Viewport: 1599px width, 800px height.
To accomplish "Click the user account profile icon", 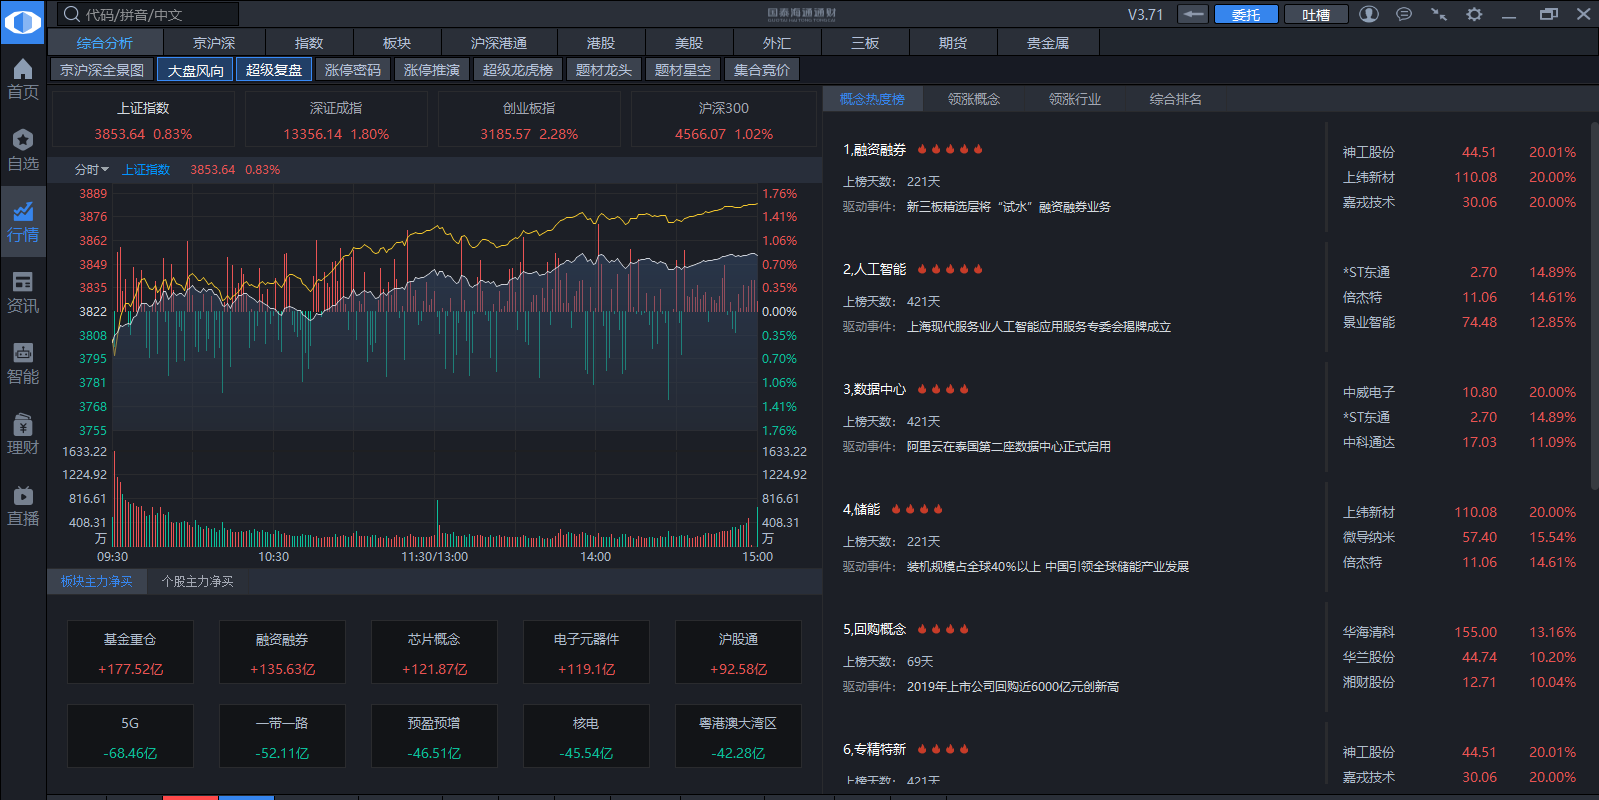I will [x=1369, y=14].
